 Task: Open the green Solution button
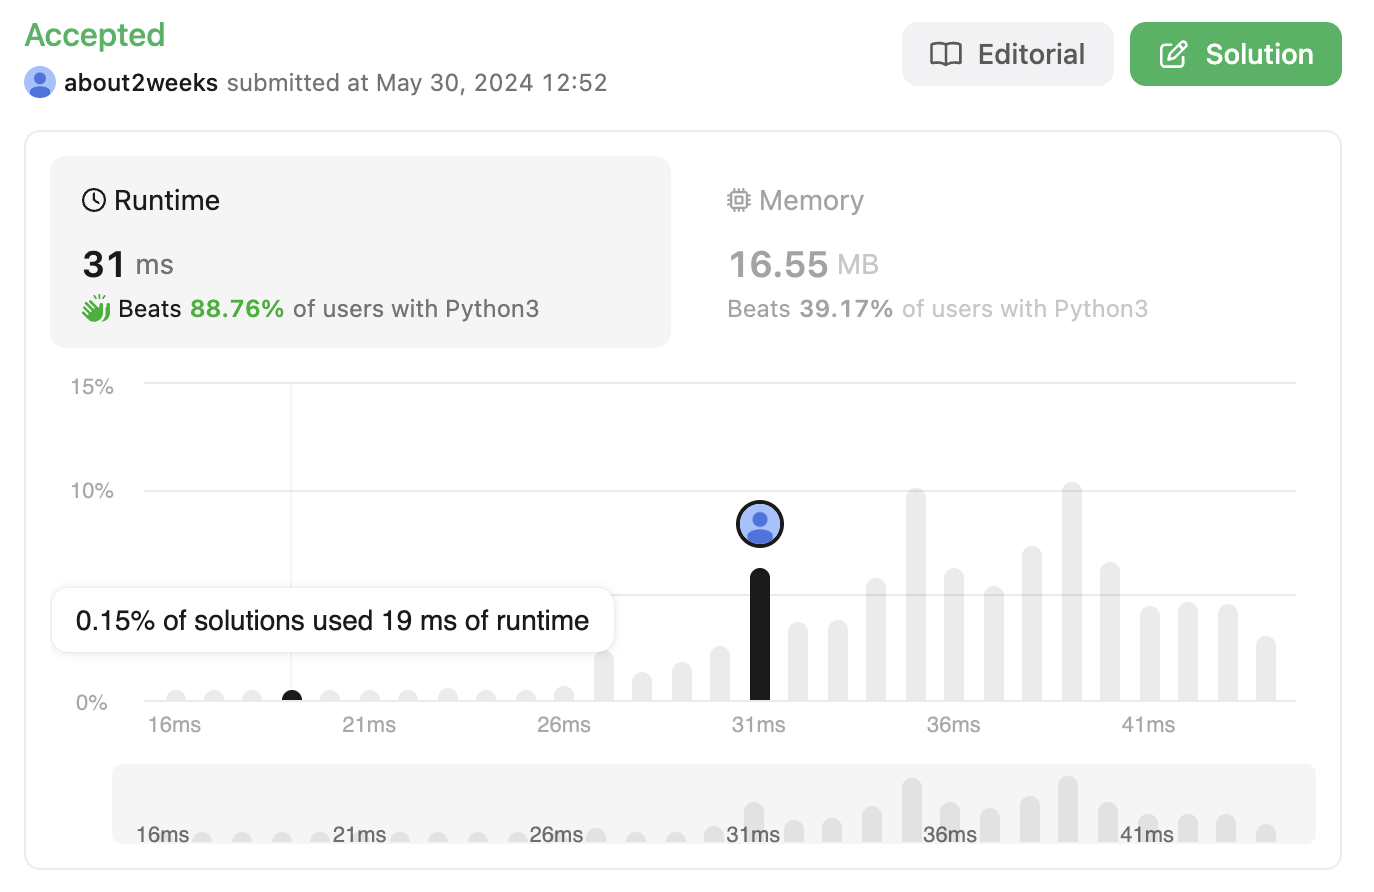(x=1235, y=54)
